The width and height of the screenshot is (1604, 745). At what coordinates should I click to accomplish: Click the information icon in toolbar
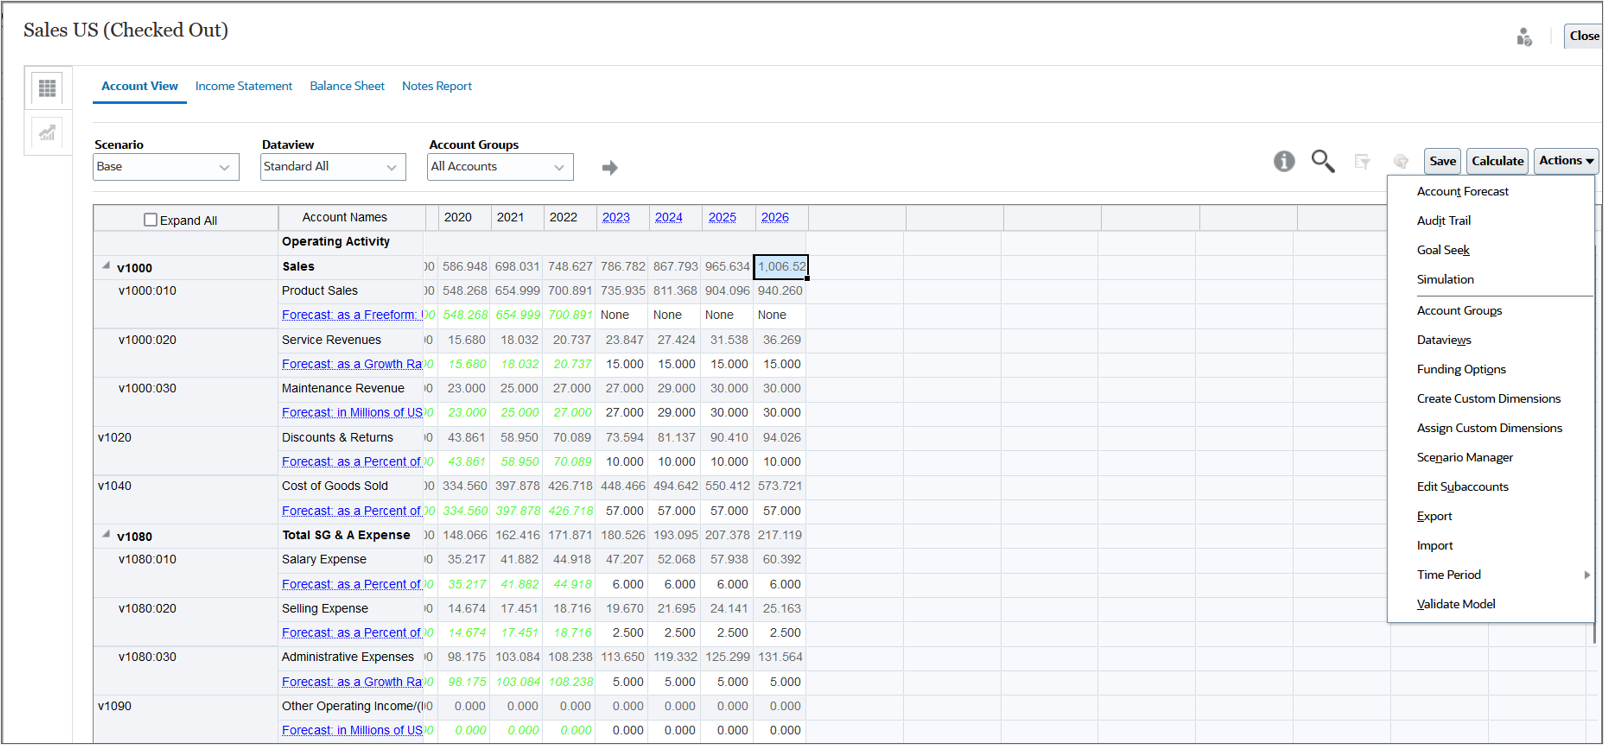(1284, 161)
